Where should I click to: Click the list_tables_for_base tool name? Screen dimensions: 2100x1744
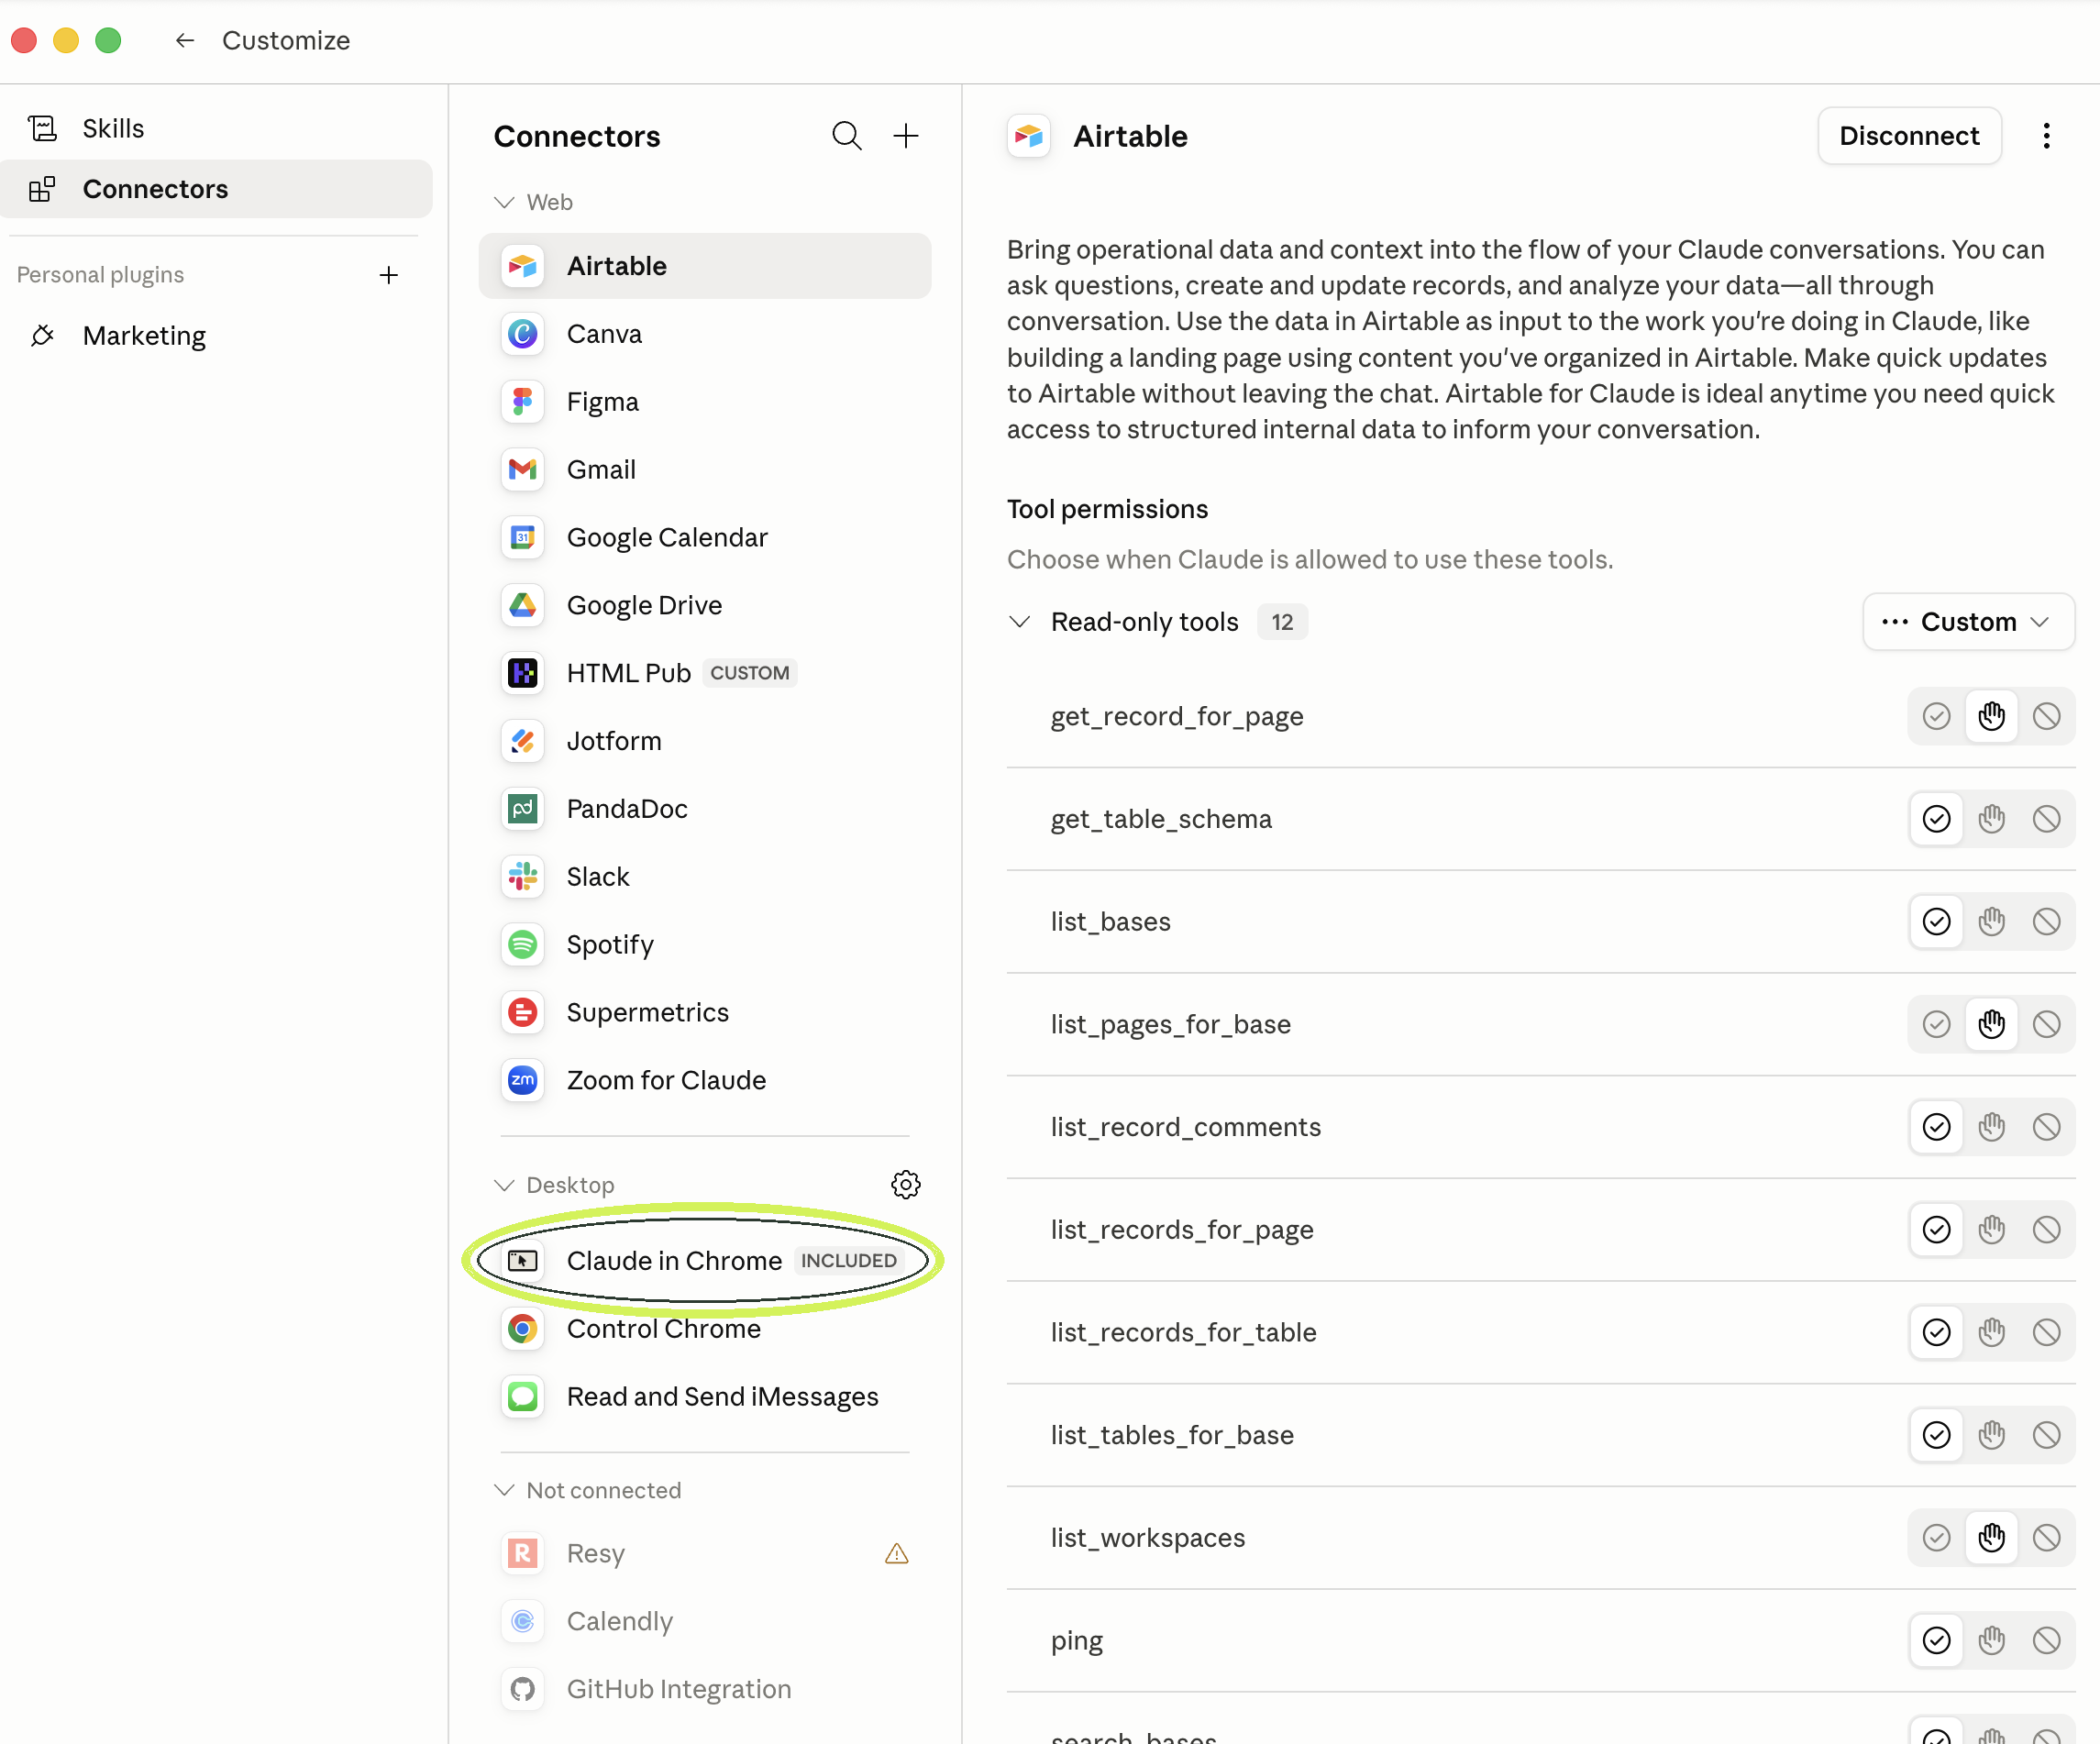(x=1172, y=1435)
